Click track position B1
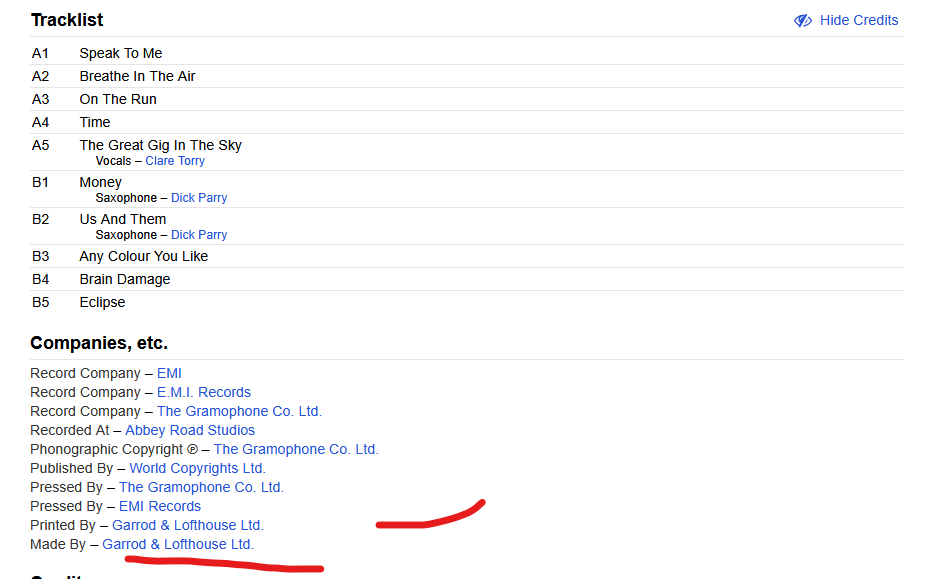 (x=40, y=182)
